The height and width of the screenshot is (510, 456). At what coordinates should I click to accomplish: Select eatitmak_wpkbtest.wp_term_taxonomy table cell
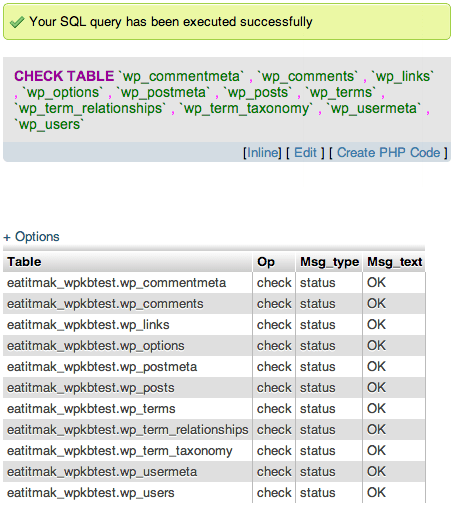pos(128,451)
